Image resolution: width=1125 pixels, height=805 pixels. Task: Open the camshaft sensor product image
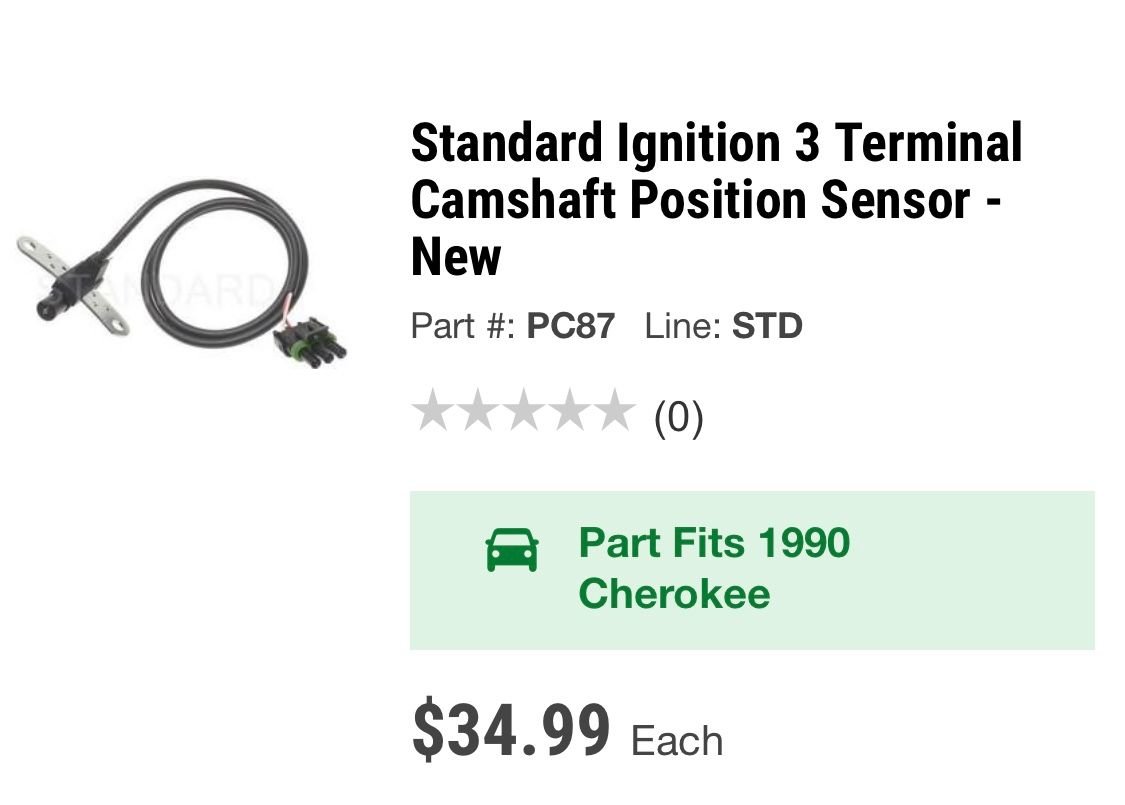[x=182, y=271]
